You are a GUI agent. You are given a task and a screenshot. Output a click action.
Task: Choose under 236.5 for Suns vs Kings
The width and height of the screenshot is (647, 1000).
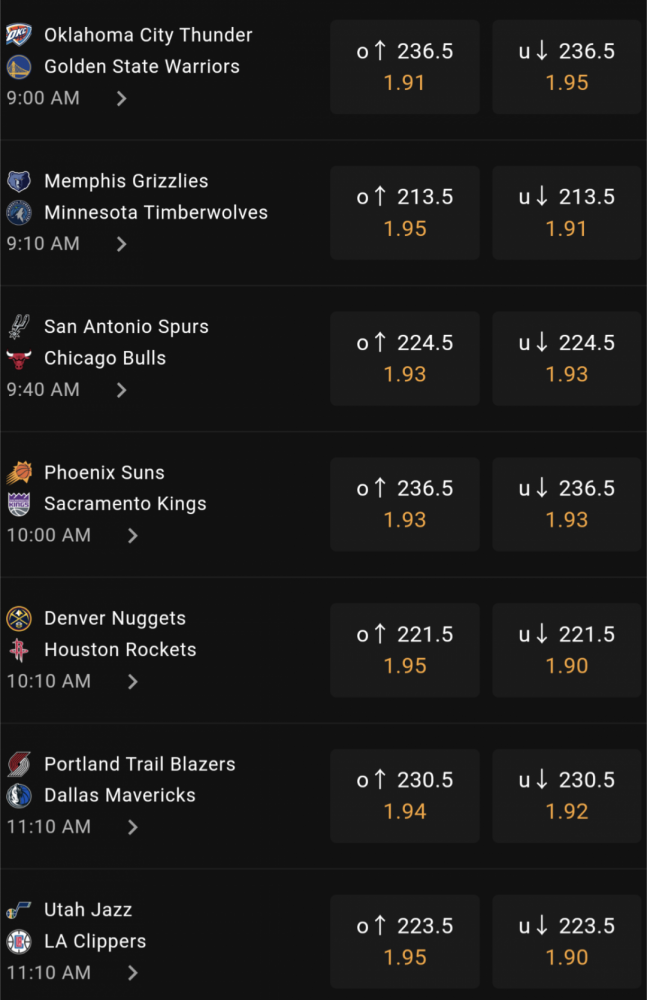coord(567,504)
